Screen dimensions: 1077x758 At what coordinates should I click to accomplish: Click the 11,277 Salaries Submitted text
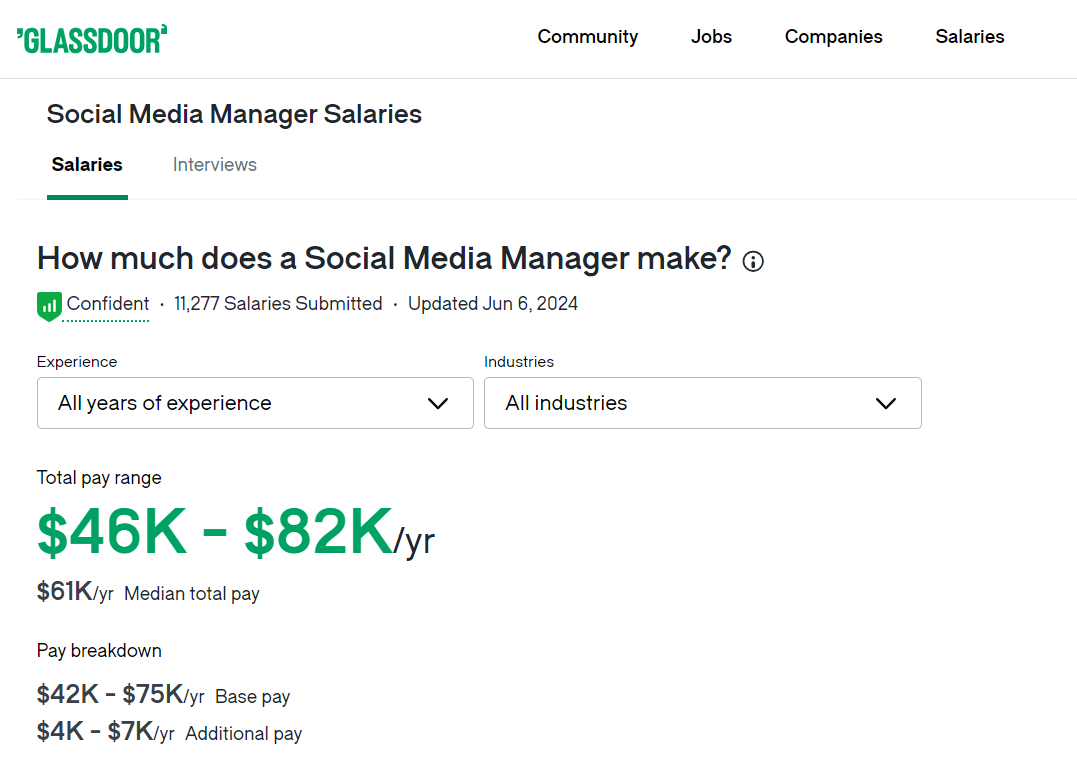[277, 304]
